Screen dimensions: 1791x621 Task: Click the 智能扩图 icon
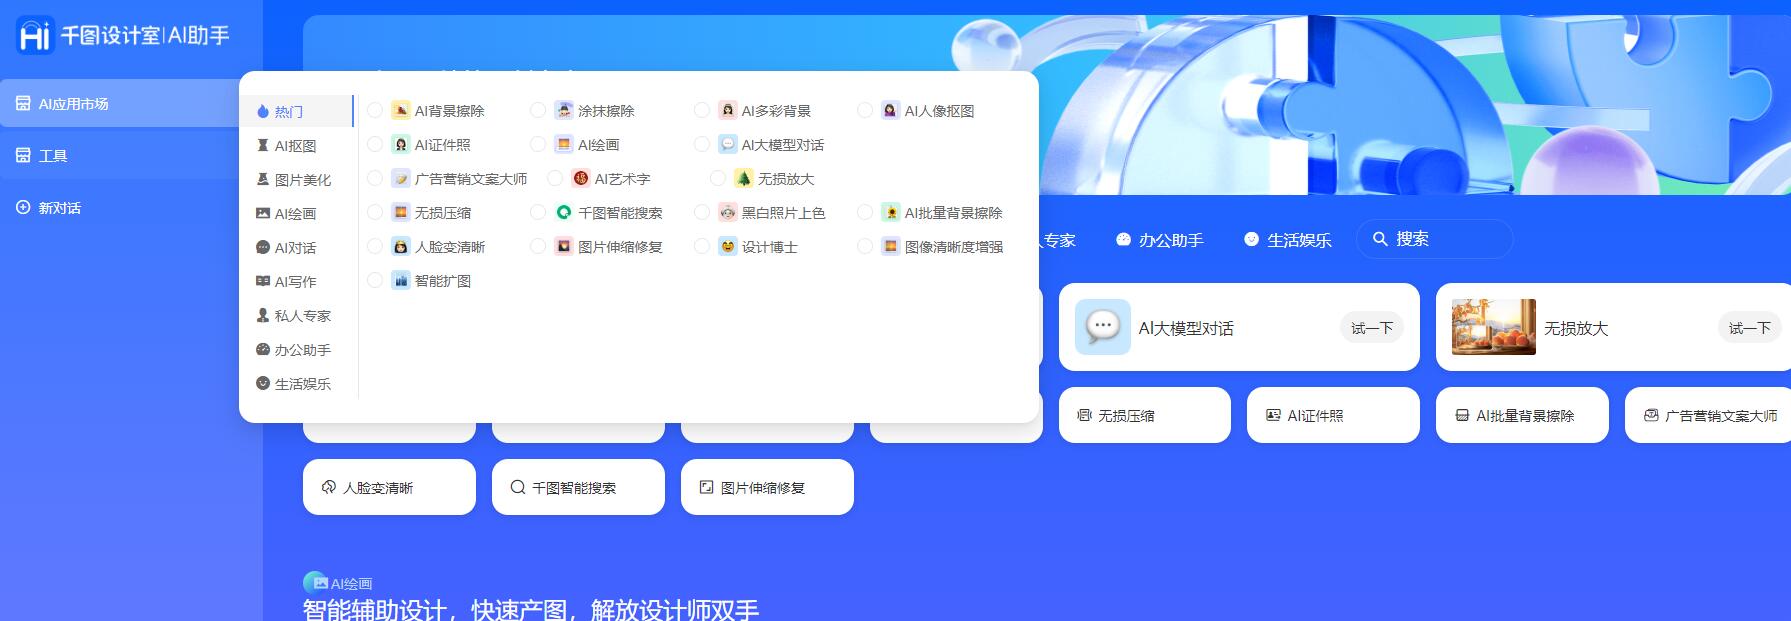[x=401, y=281]
